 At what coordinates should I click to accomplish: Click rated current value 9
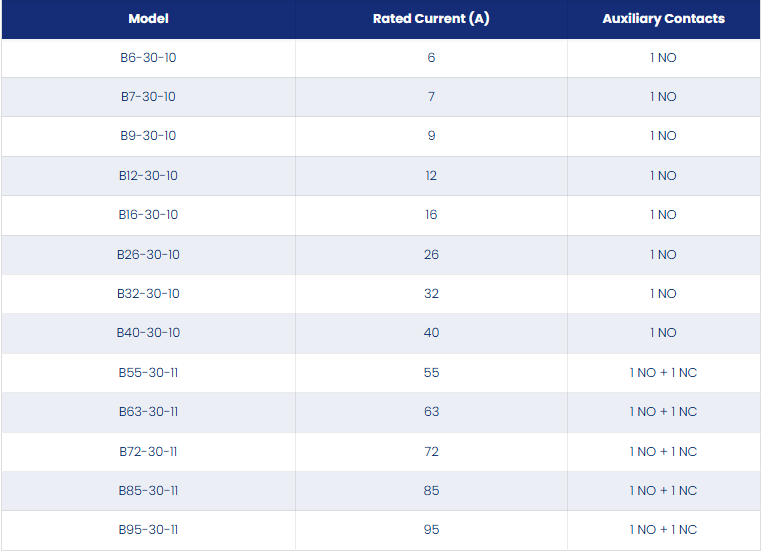[x=431, y=135]
